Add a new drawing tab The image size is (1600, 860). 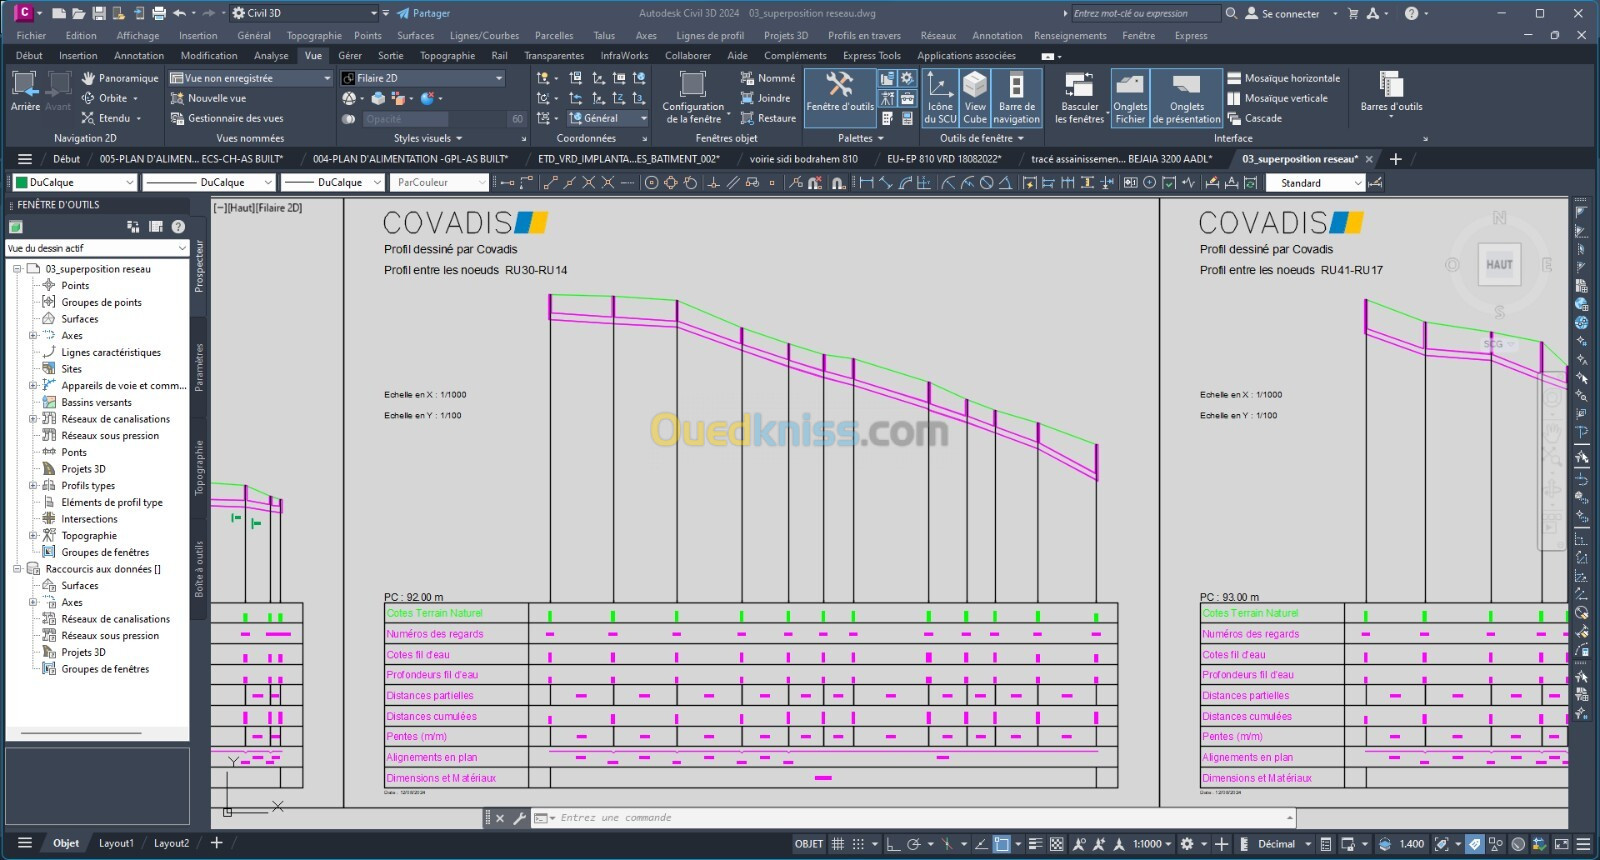tap(1395, 159)
